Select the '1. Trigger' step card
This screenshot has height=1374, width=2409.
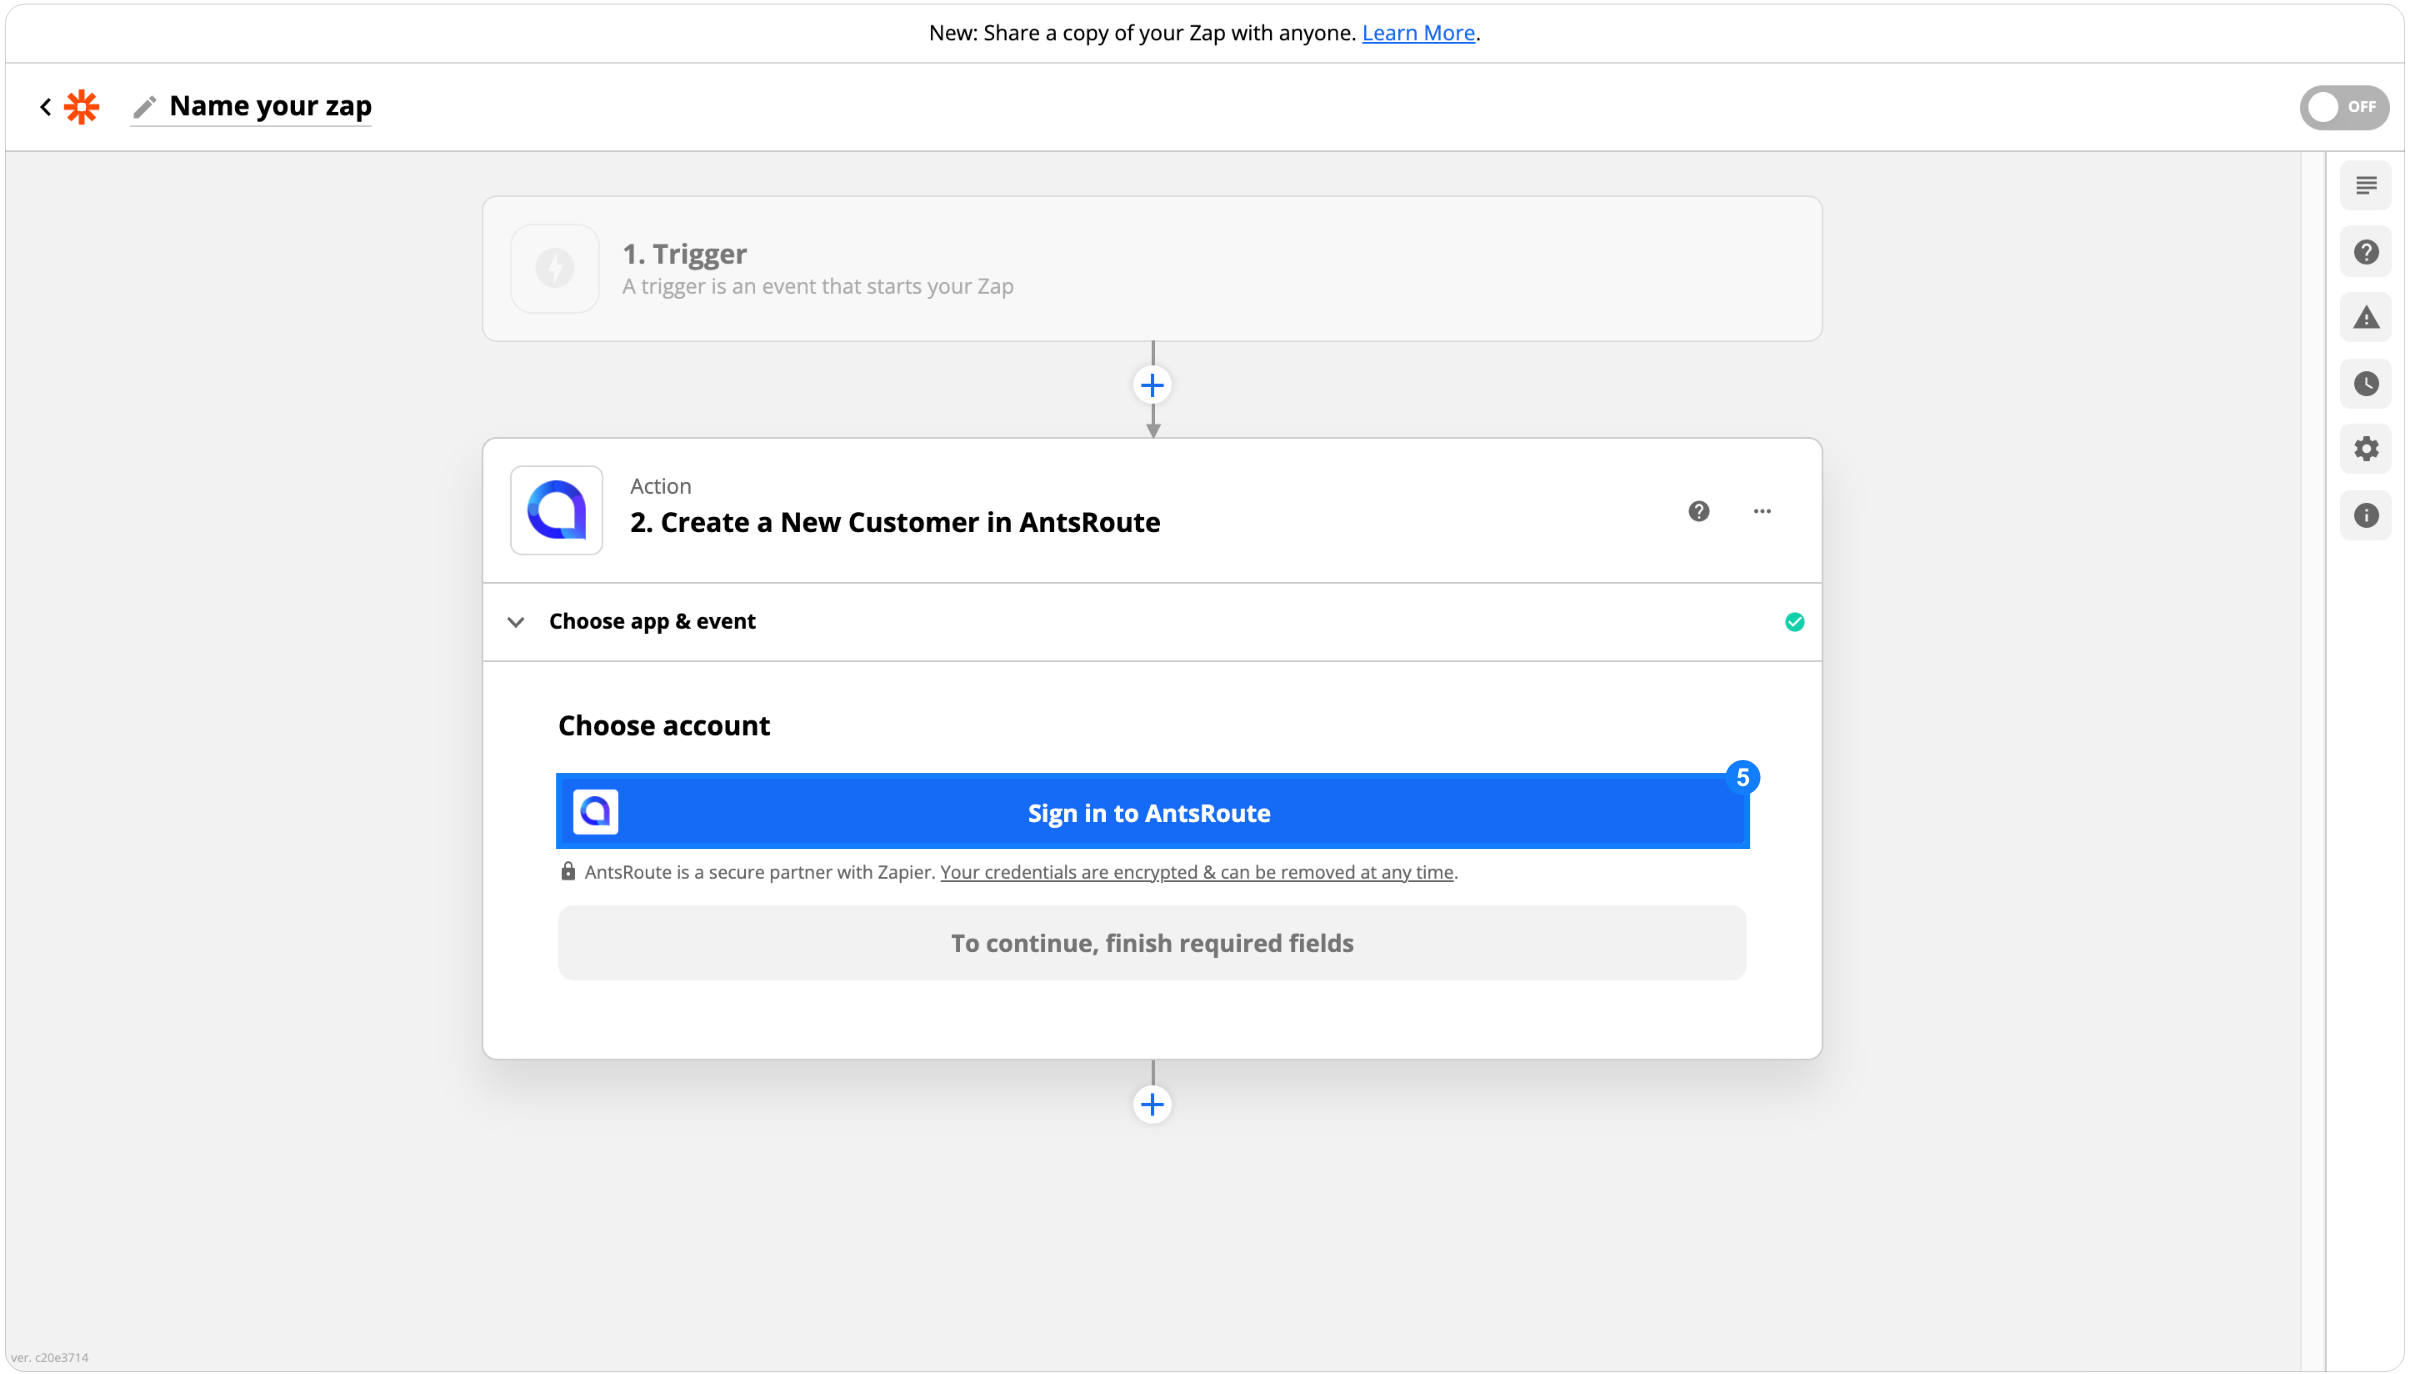pos(1152,269)
